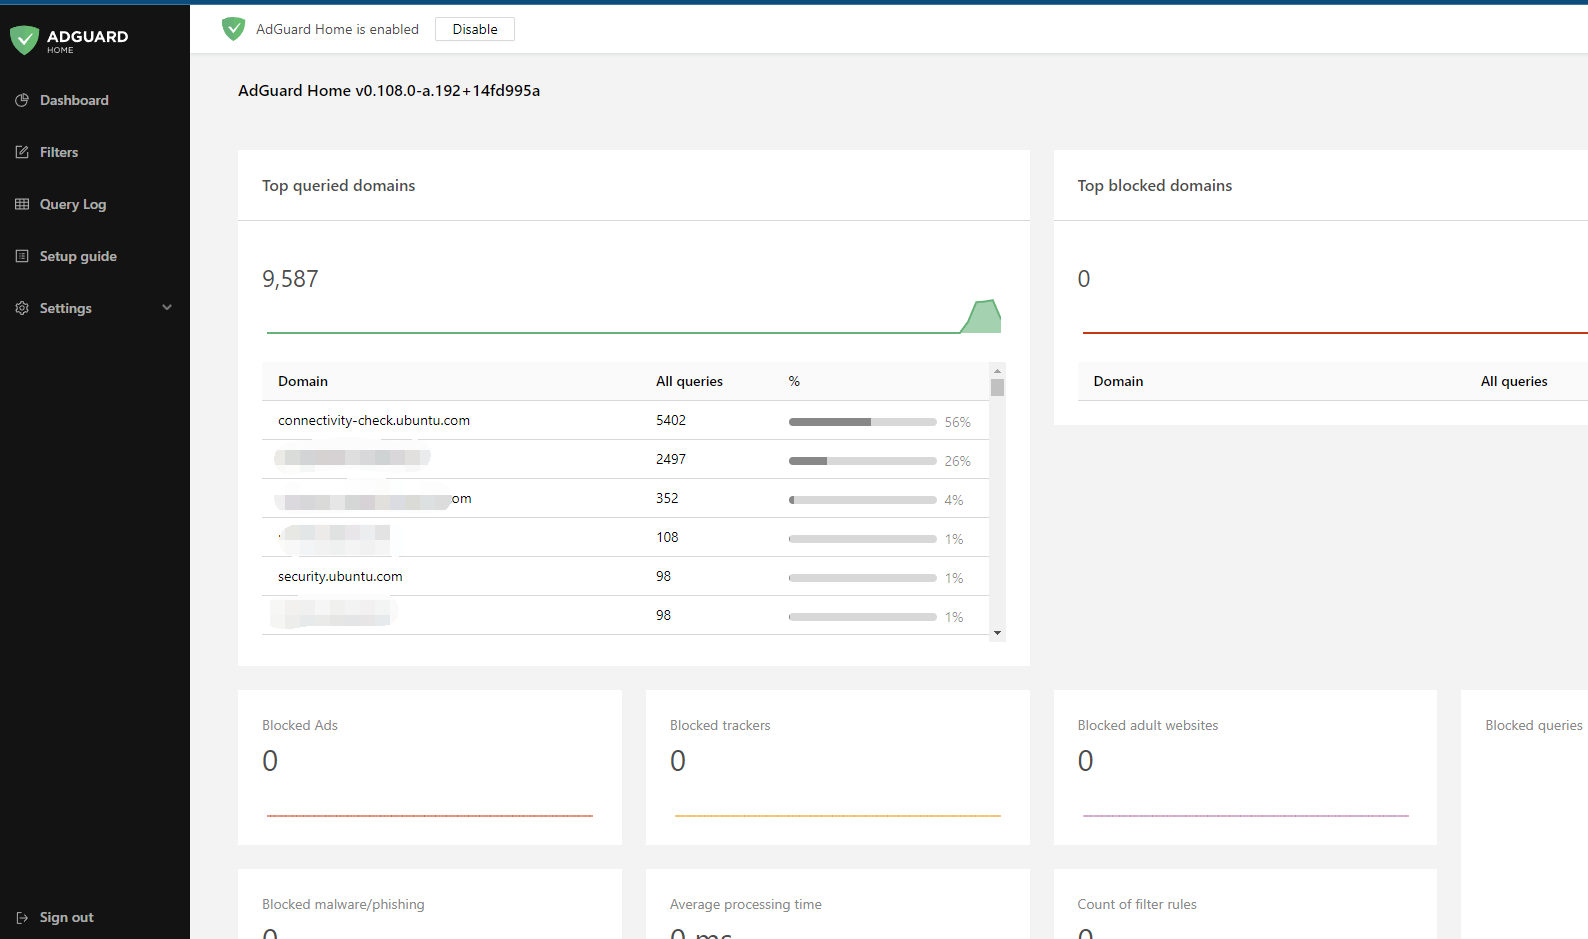
Task: Click the Top blocked domains heading
Action: pos(1154,185)
